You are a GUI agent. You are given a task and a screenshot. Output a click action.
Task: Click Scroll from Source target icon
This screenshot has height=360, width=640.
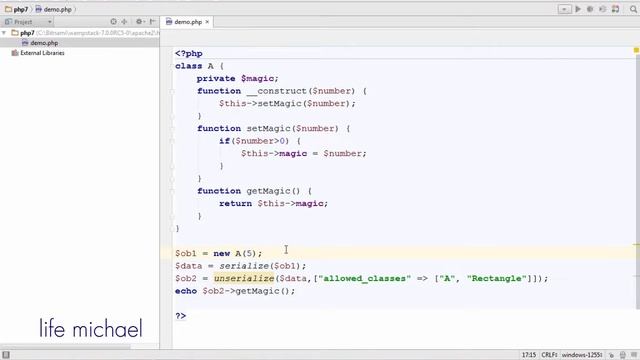pyautogui.click(x=113, y=22)
